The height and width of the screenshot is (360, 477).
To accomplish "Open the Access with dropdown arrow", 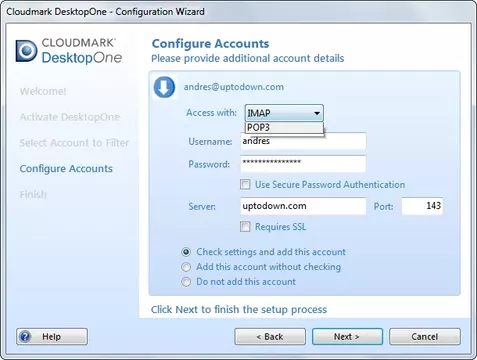I will [x=317, y=113].
